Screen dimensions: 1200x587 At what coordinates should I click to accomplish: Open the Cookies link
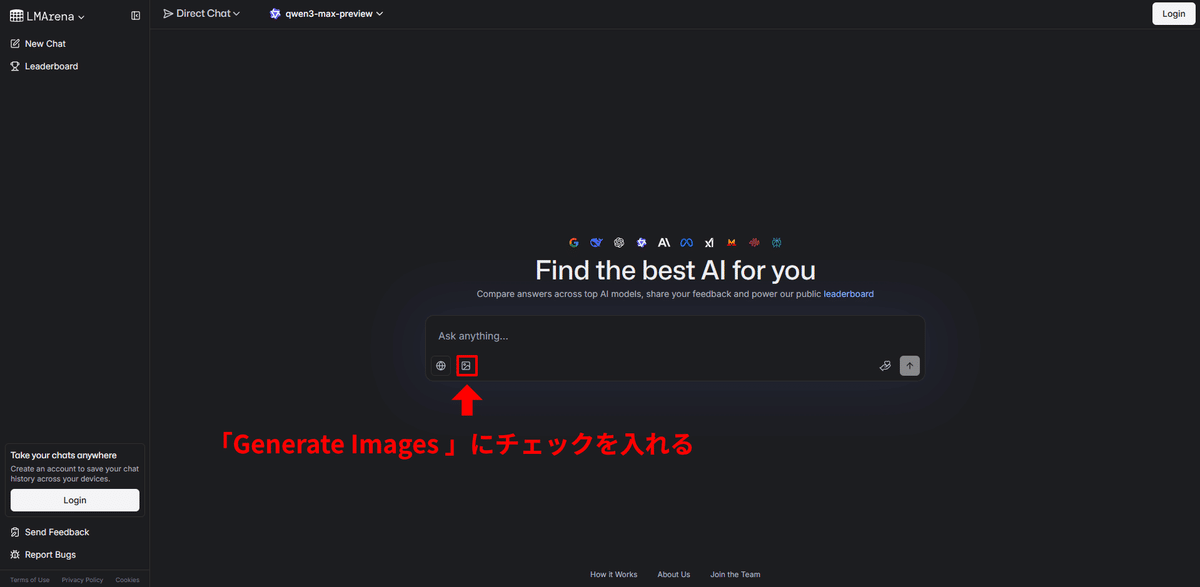[x=127, y=580]
